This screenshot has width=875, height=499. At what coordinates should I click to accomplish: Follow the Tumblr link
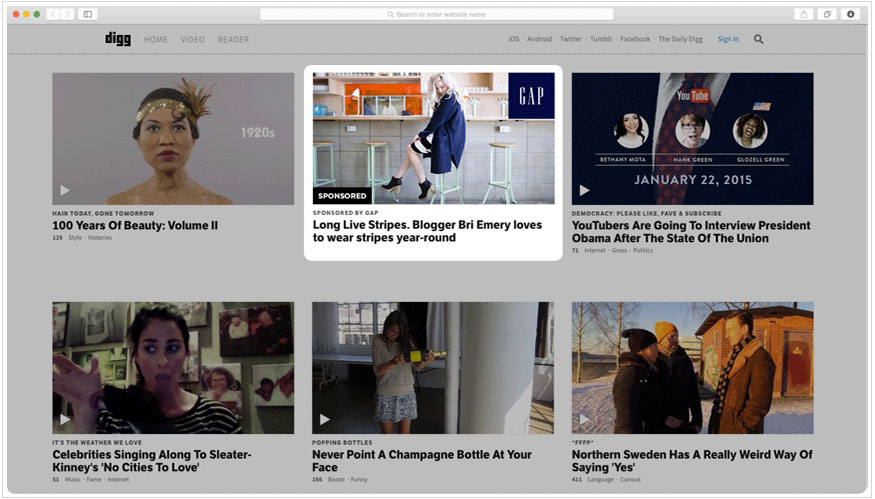[601, 39]
